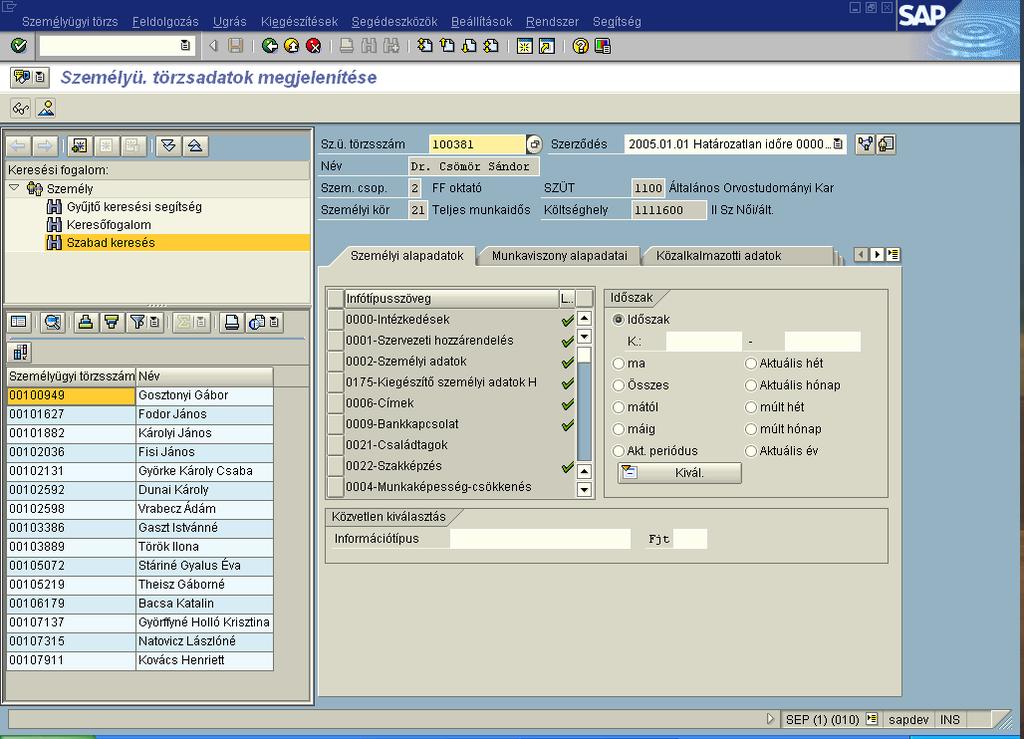Click the Sort ascending icon in list toolbar

86,322
